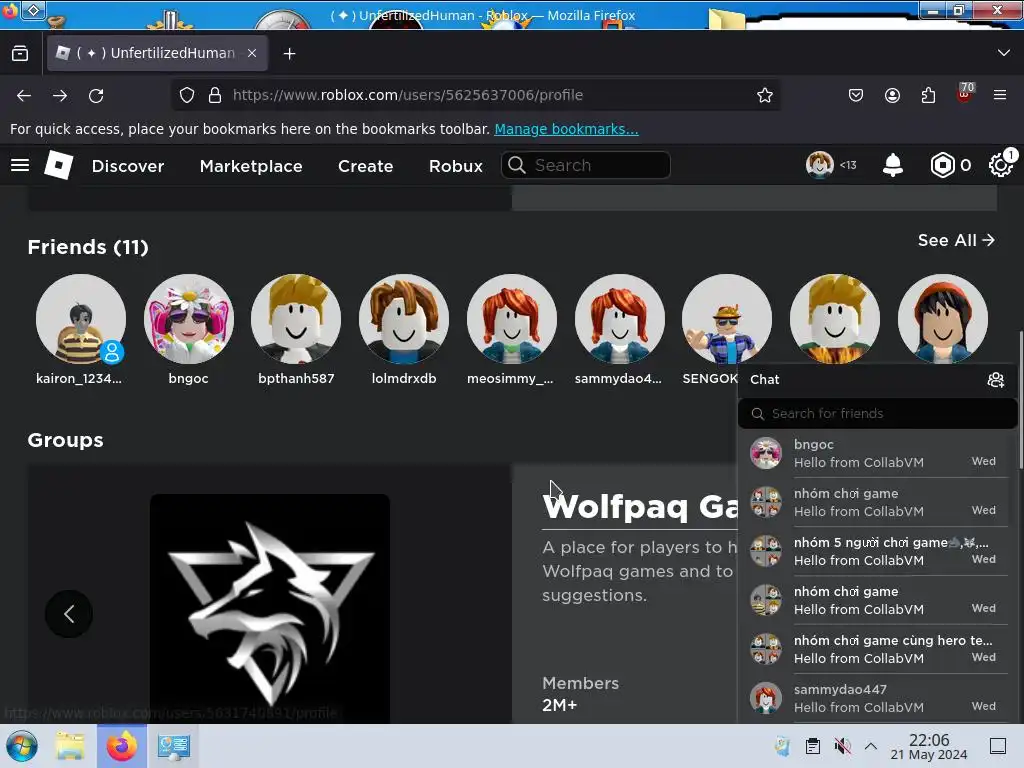Toggle the muted volume tray icon

click(842, 746)
